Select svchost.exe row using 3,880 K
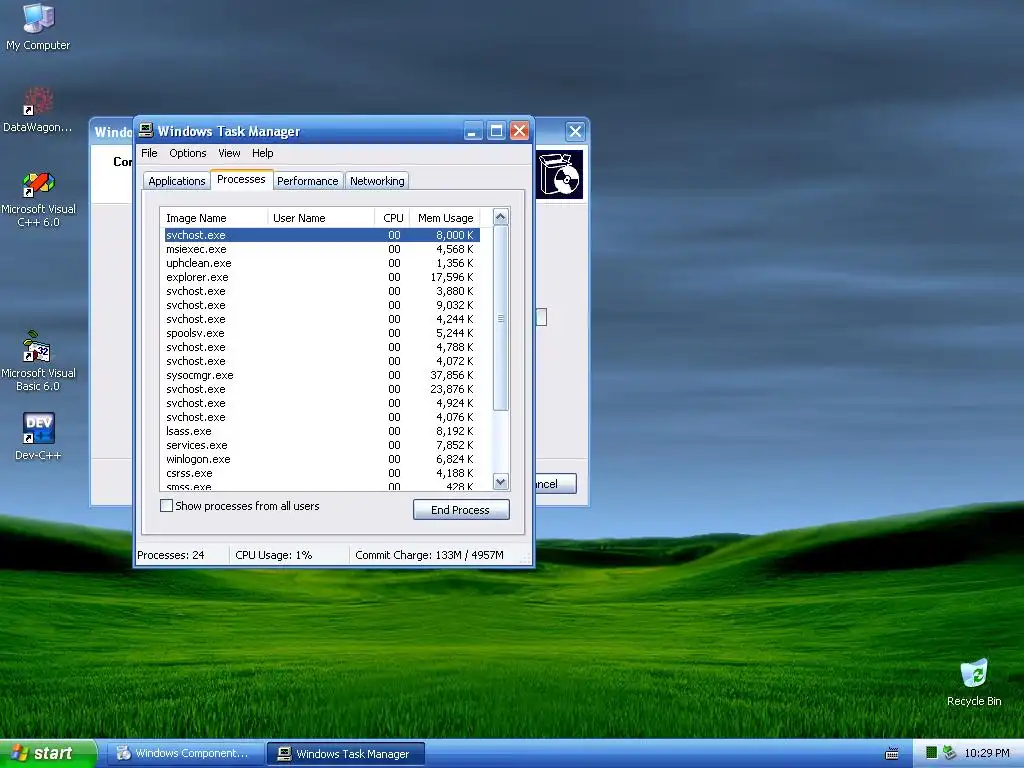 pos(322,291)
